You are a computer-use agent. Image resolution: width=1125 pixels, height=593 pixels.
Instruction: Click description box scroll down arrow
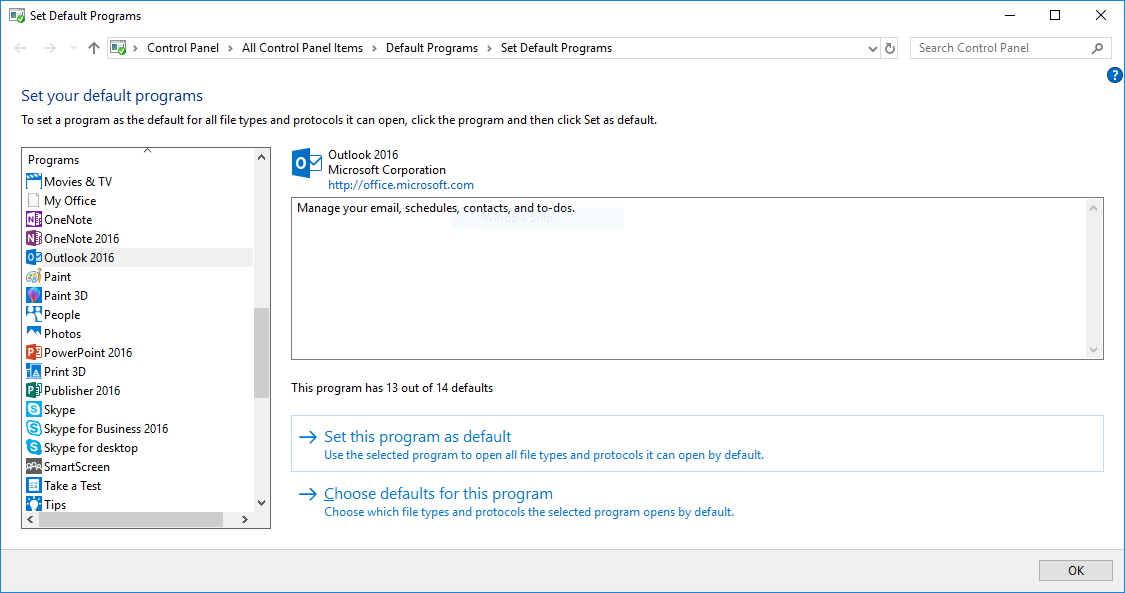1093,350
